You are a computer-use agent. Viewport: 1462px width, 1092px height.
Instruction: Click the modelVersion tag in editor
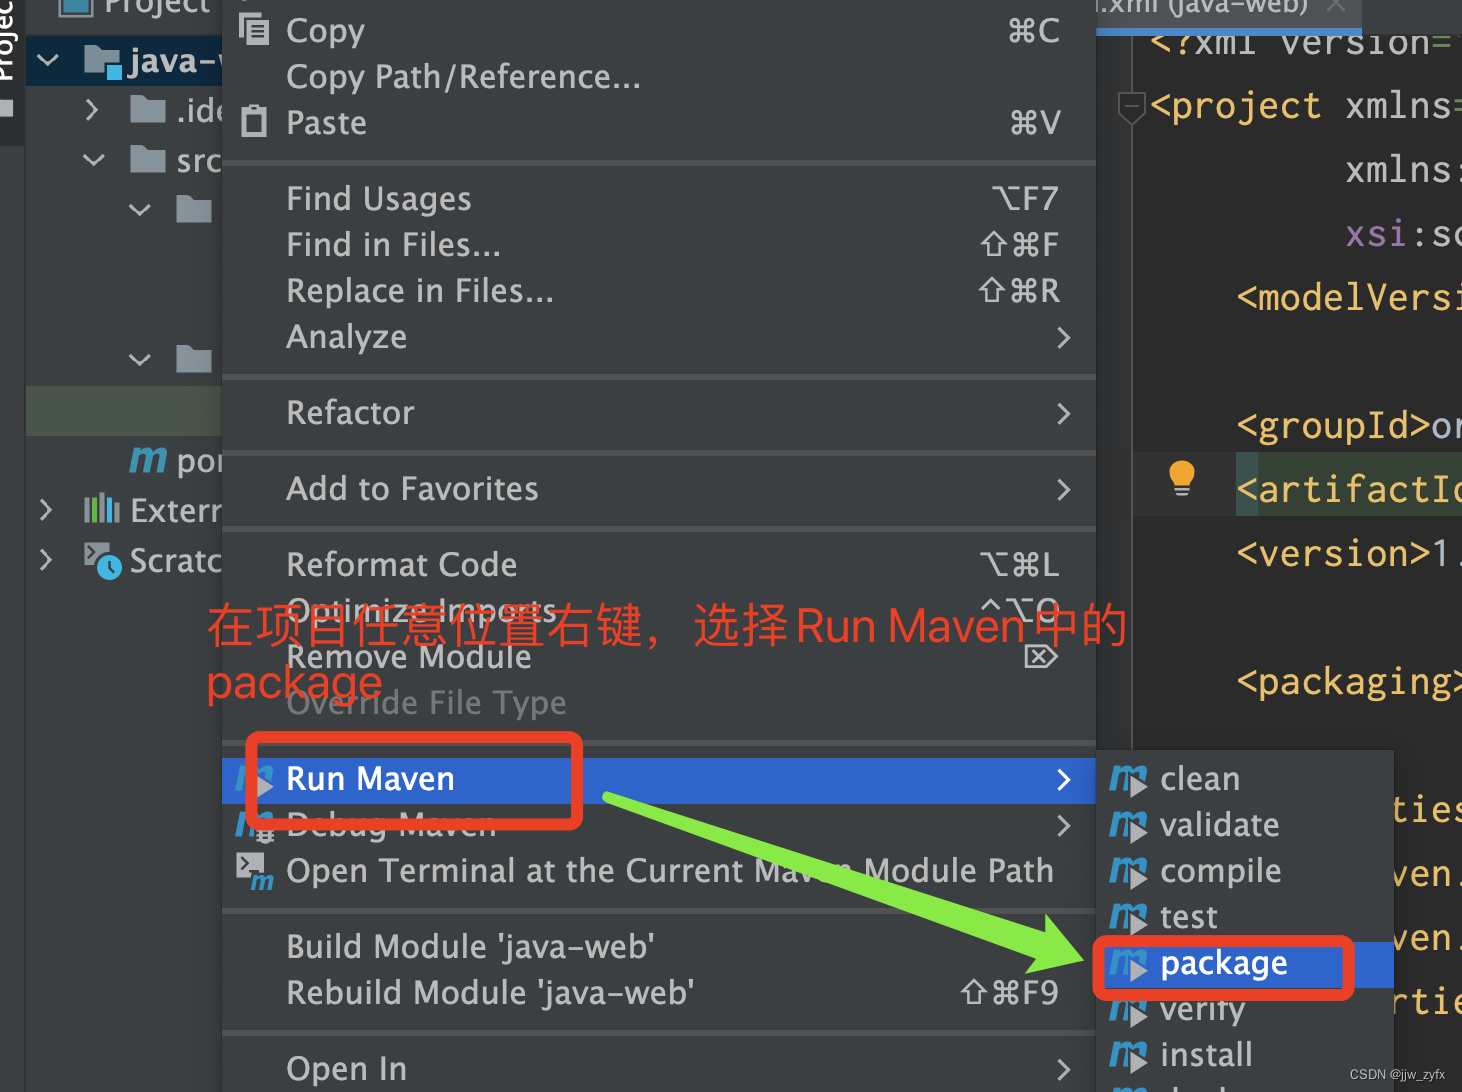[1348, 298]
